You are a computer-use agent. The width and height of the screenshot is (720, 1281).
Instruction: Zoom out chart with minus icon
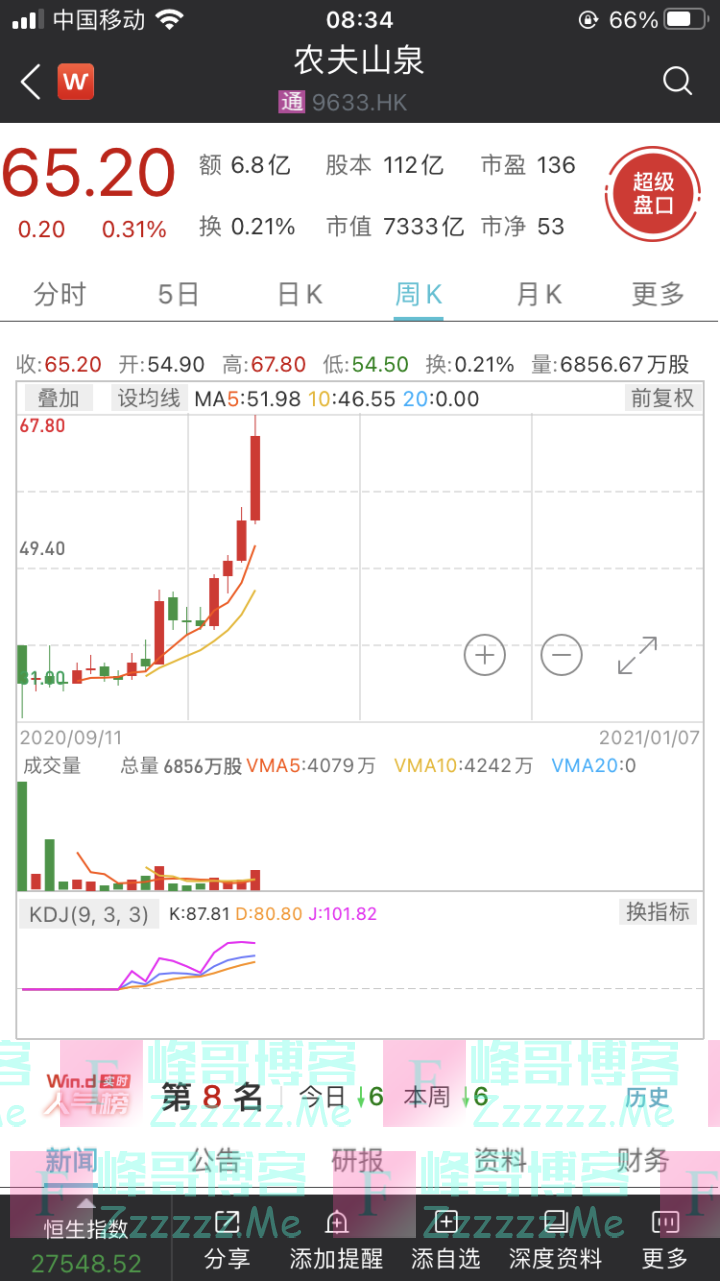pos(561,655)
